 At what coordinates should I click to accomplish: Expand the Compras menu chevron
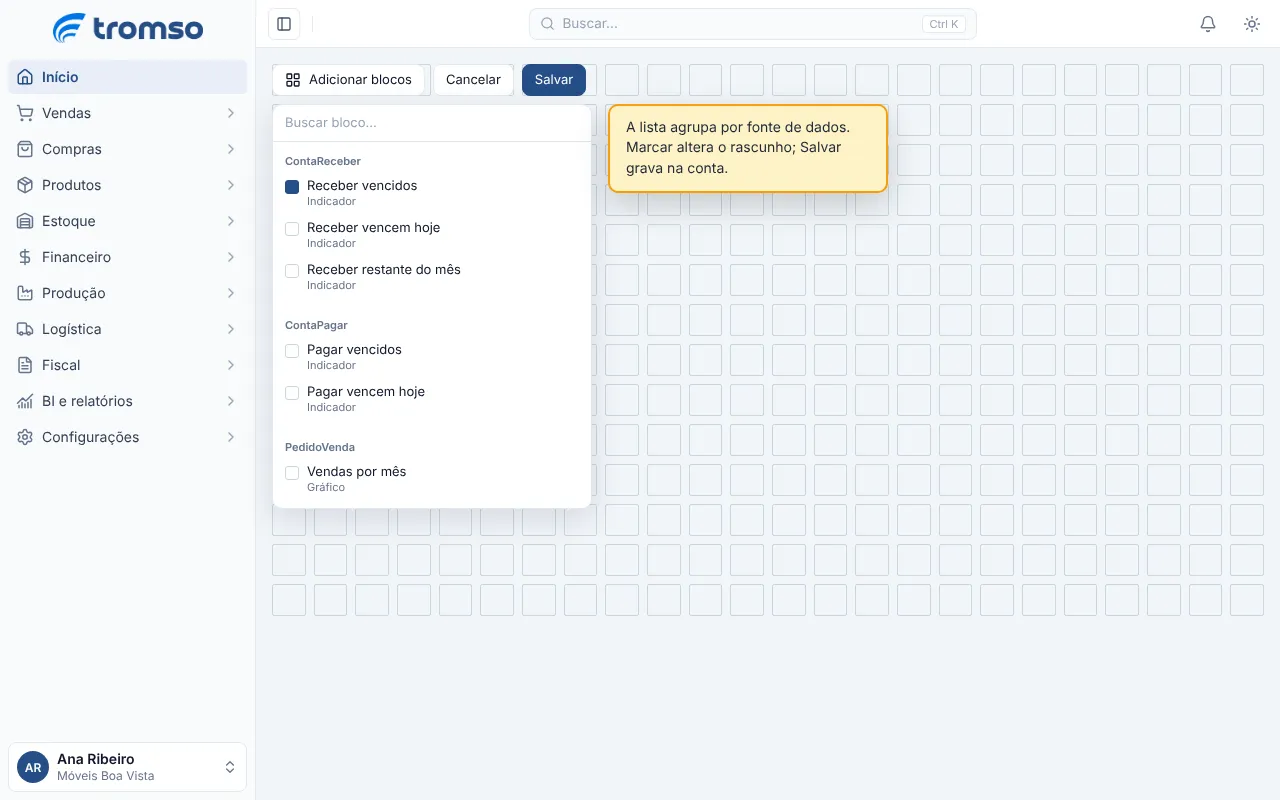click(231, 149)
